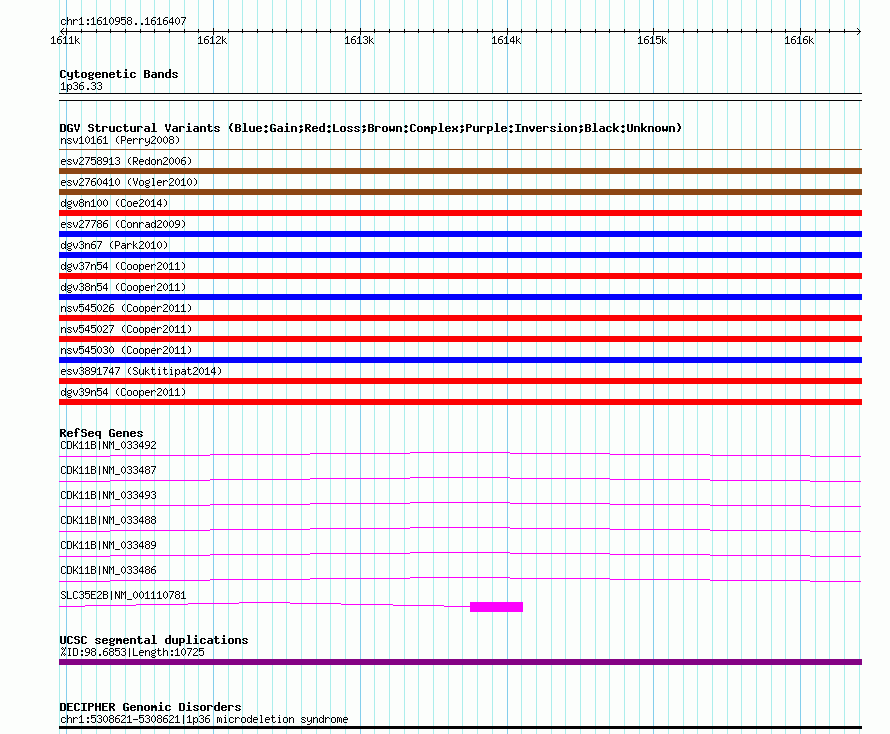Click the DGV Structural Variants track heading
The height and width of the screenshot is (734, 890).
371,128
